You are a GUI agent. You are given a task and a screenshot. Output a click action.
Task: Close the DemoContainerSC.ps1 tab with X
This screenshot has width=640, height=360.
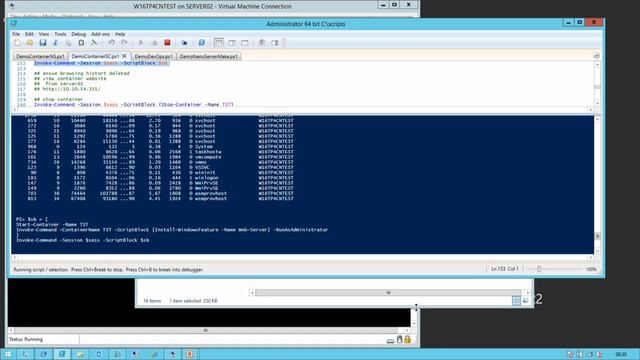124,56
